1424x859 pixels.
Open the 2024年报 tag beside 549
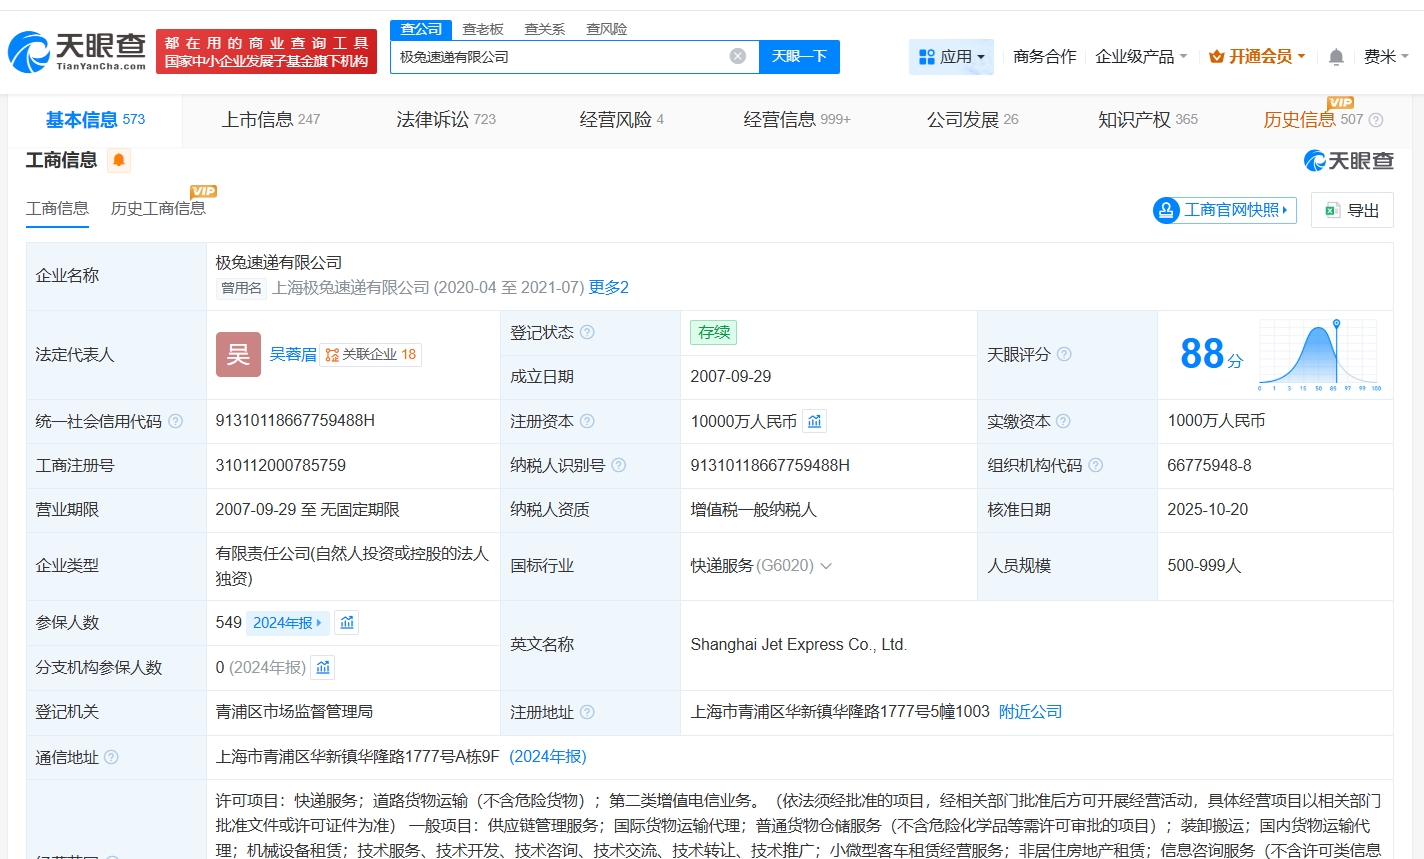(287, 622)
